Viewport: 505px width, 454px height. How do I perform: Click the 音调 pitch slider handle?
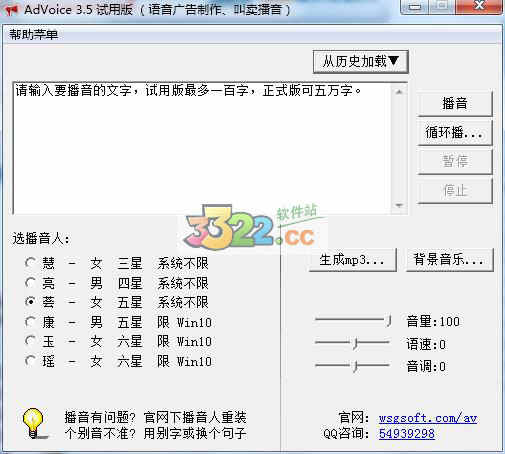coord(355,366)
